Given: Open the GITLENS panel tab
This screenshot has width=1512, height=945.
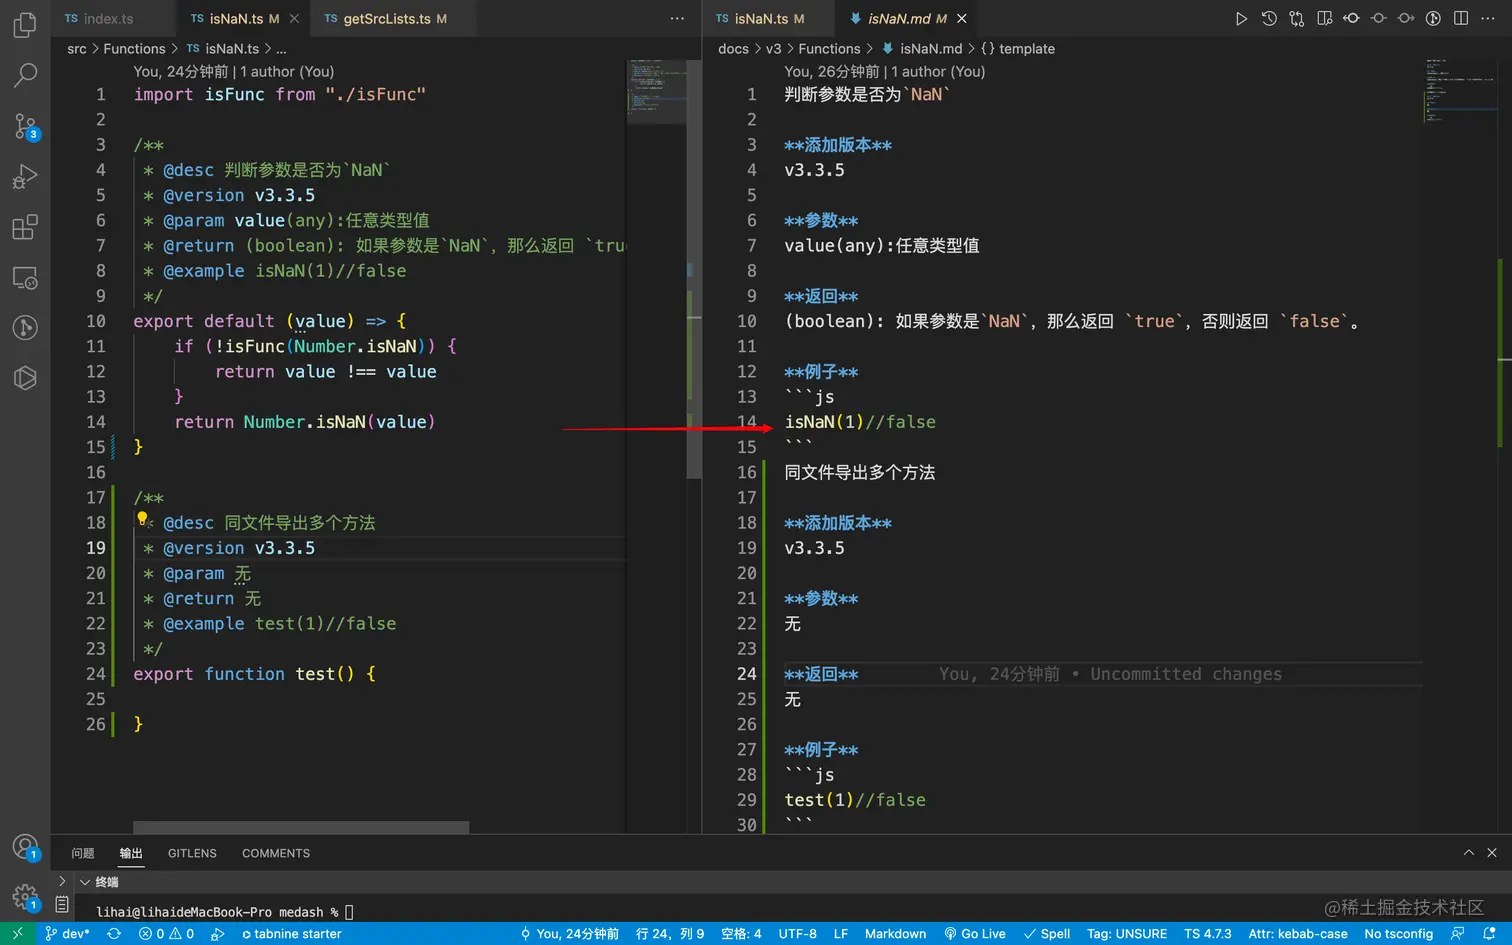Looking at the screenshot, I should pos(192,853).
